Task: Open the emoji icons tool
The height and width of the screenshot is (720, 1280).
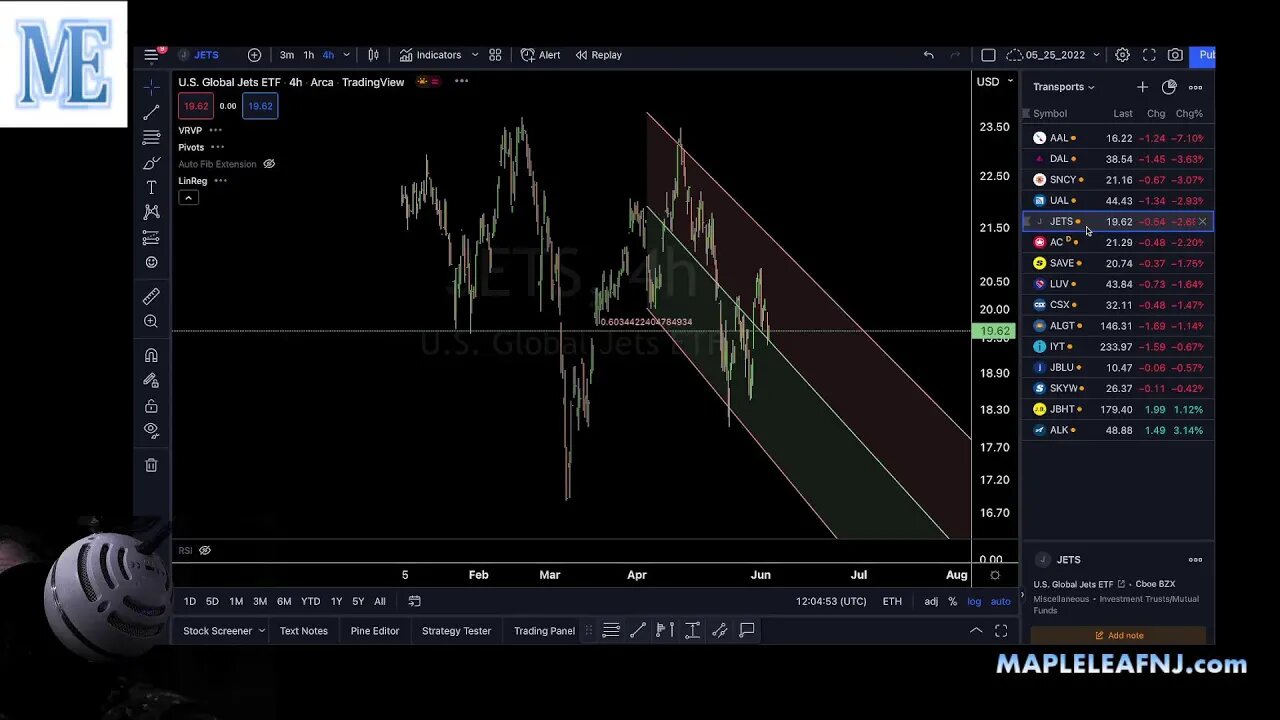Action: tap(151, 262)
